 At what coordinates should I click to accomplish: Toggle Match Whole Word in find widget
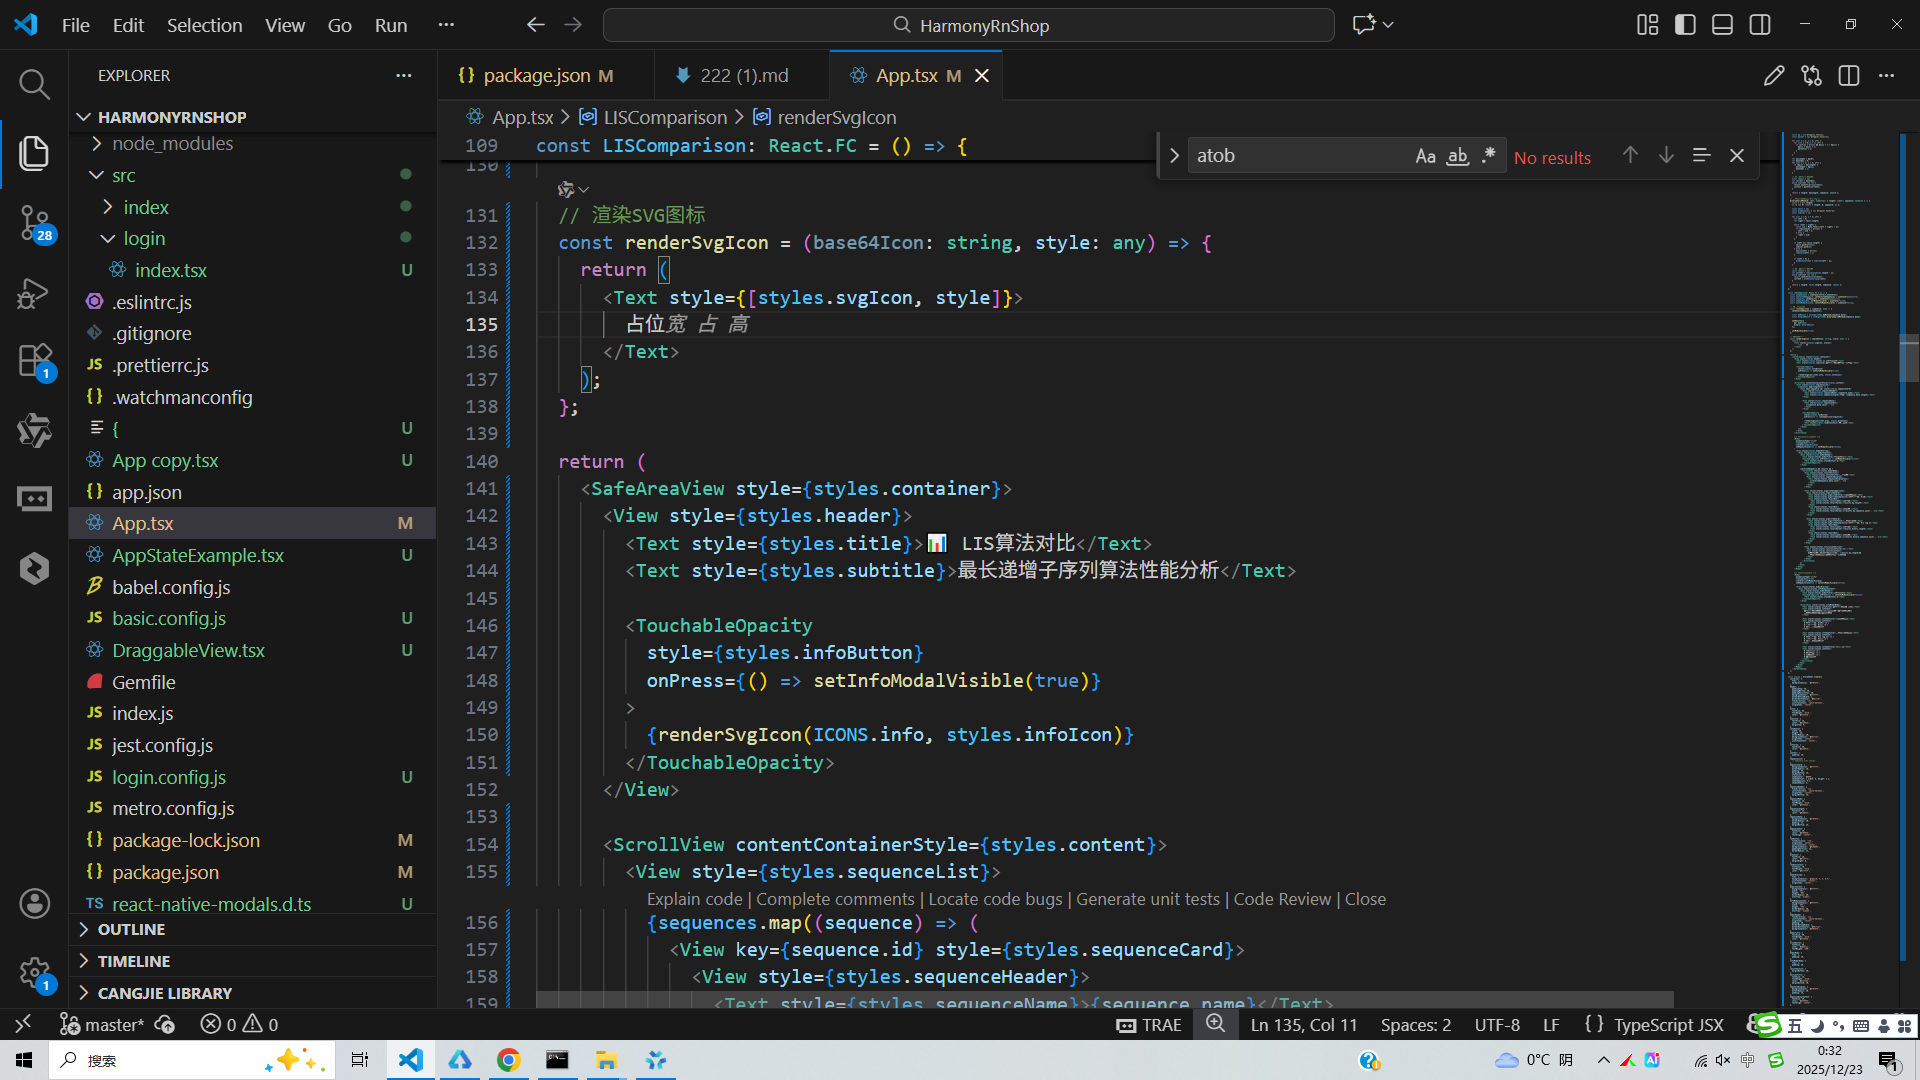pyautogui.click(x=1458, y=156)
